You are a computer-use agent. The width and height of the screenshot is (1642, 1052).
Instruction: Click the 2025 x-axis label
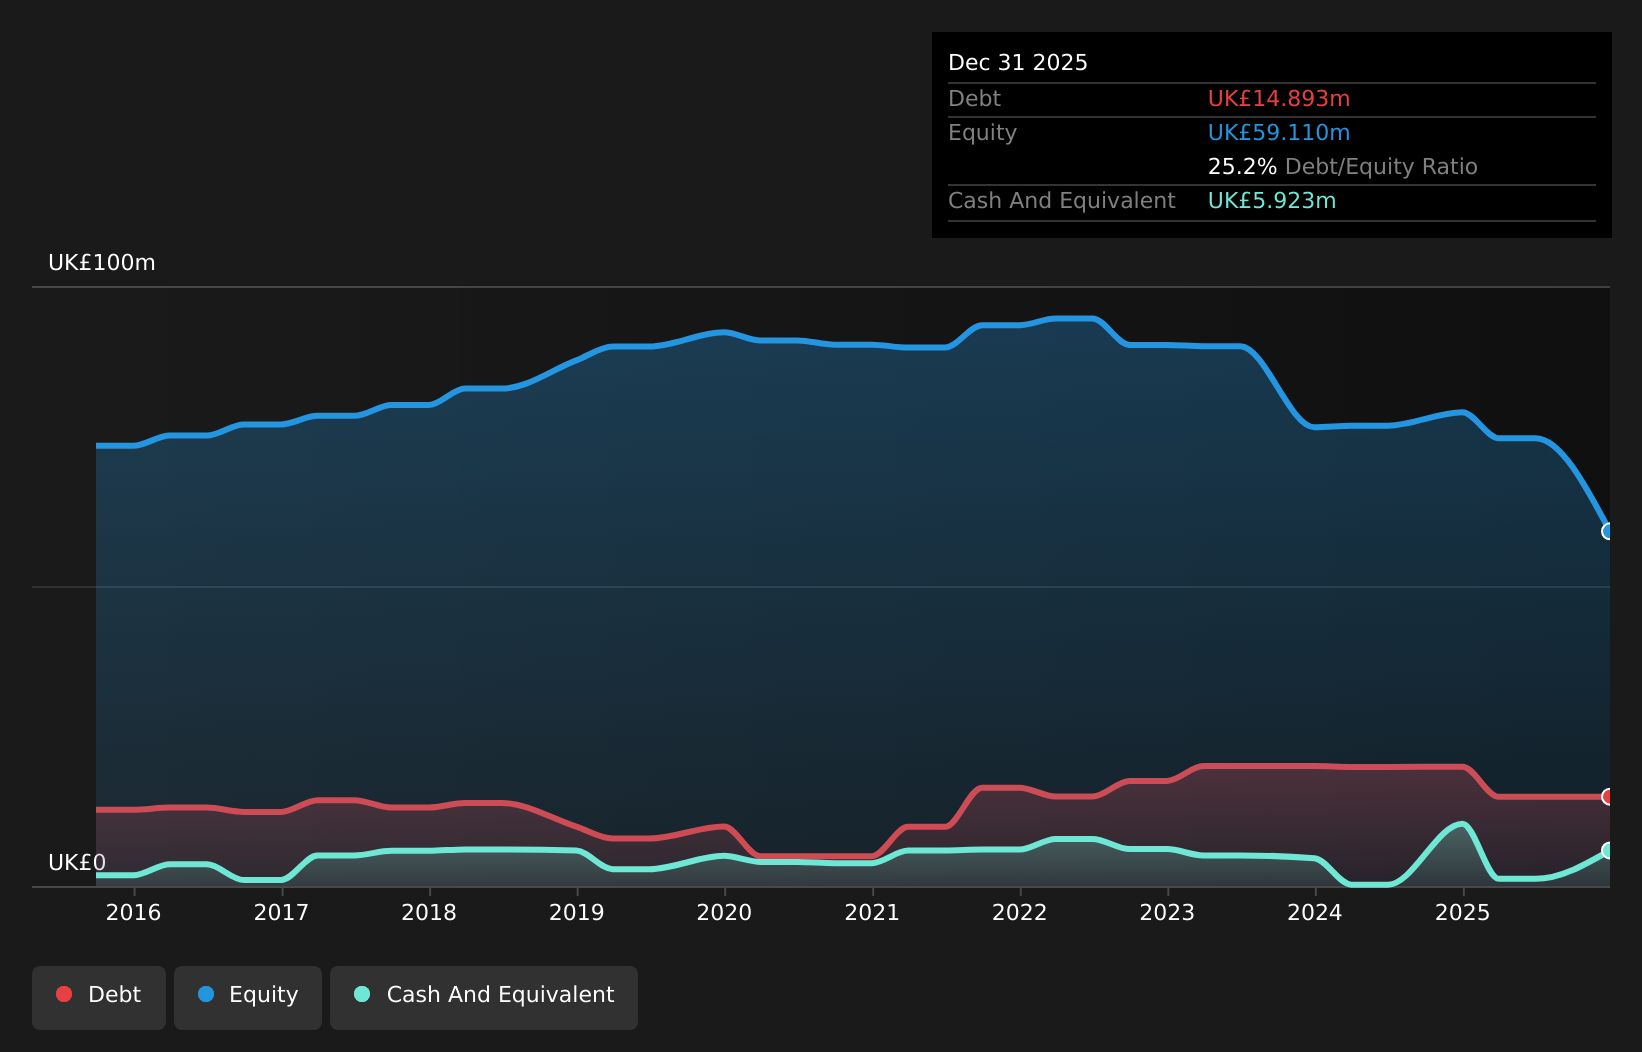tap(1463, 912)
